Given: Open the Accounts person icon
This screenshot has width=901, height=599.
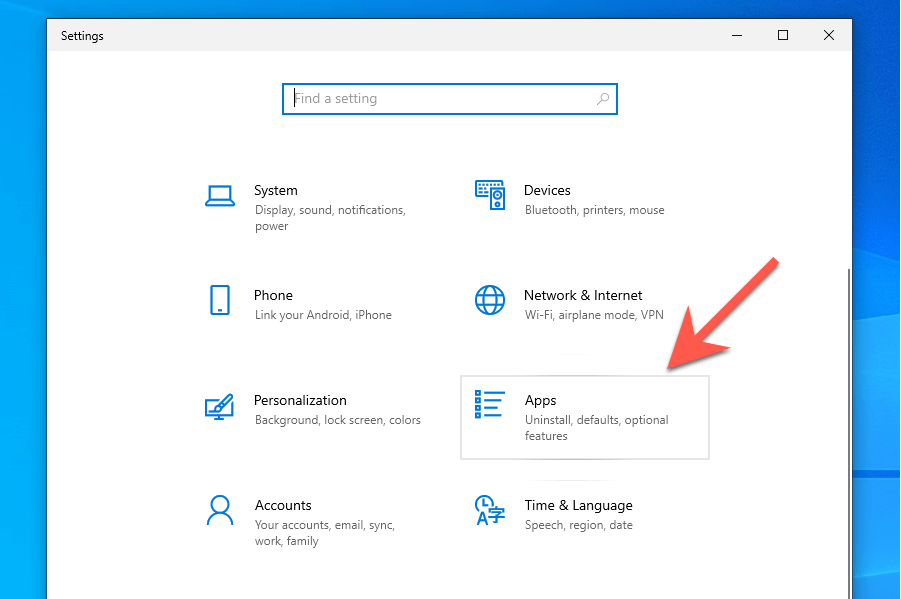Looking at the screenshot, I should click(220, 510).
